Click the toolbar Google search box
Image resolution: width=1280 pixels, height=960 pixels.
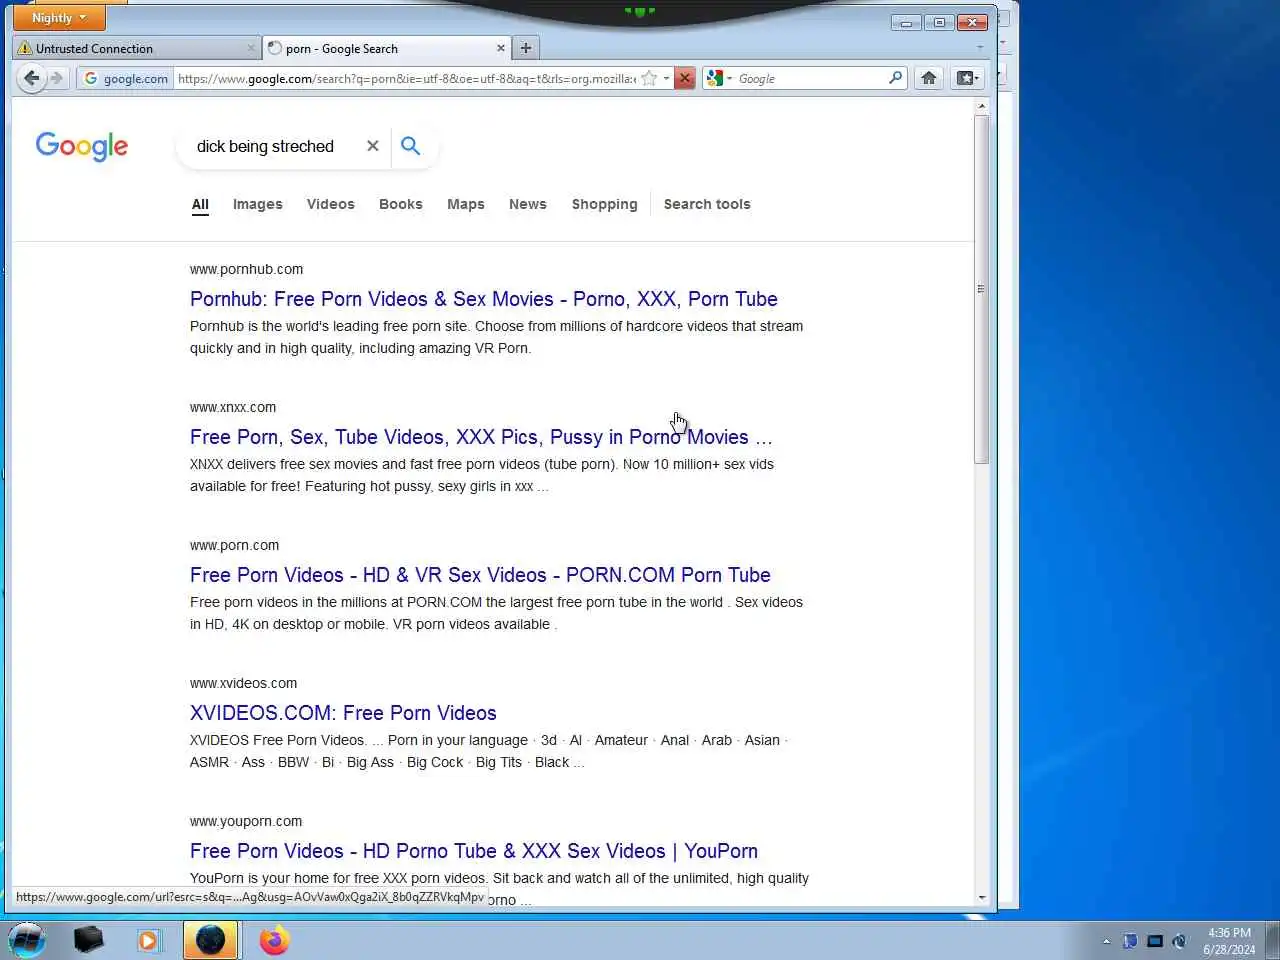(x=811, y=78)
